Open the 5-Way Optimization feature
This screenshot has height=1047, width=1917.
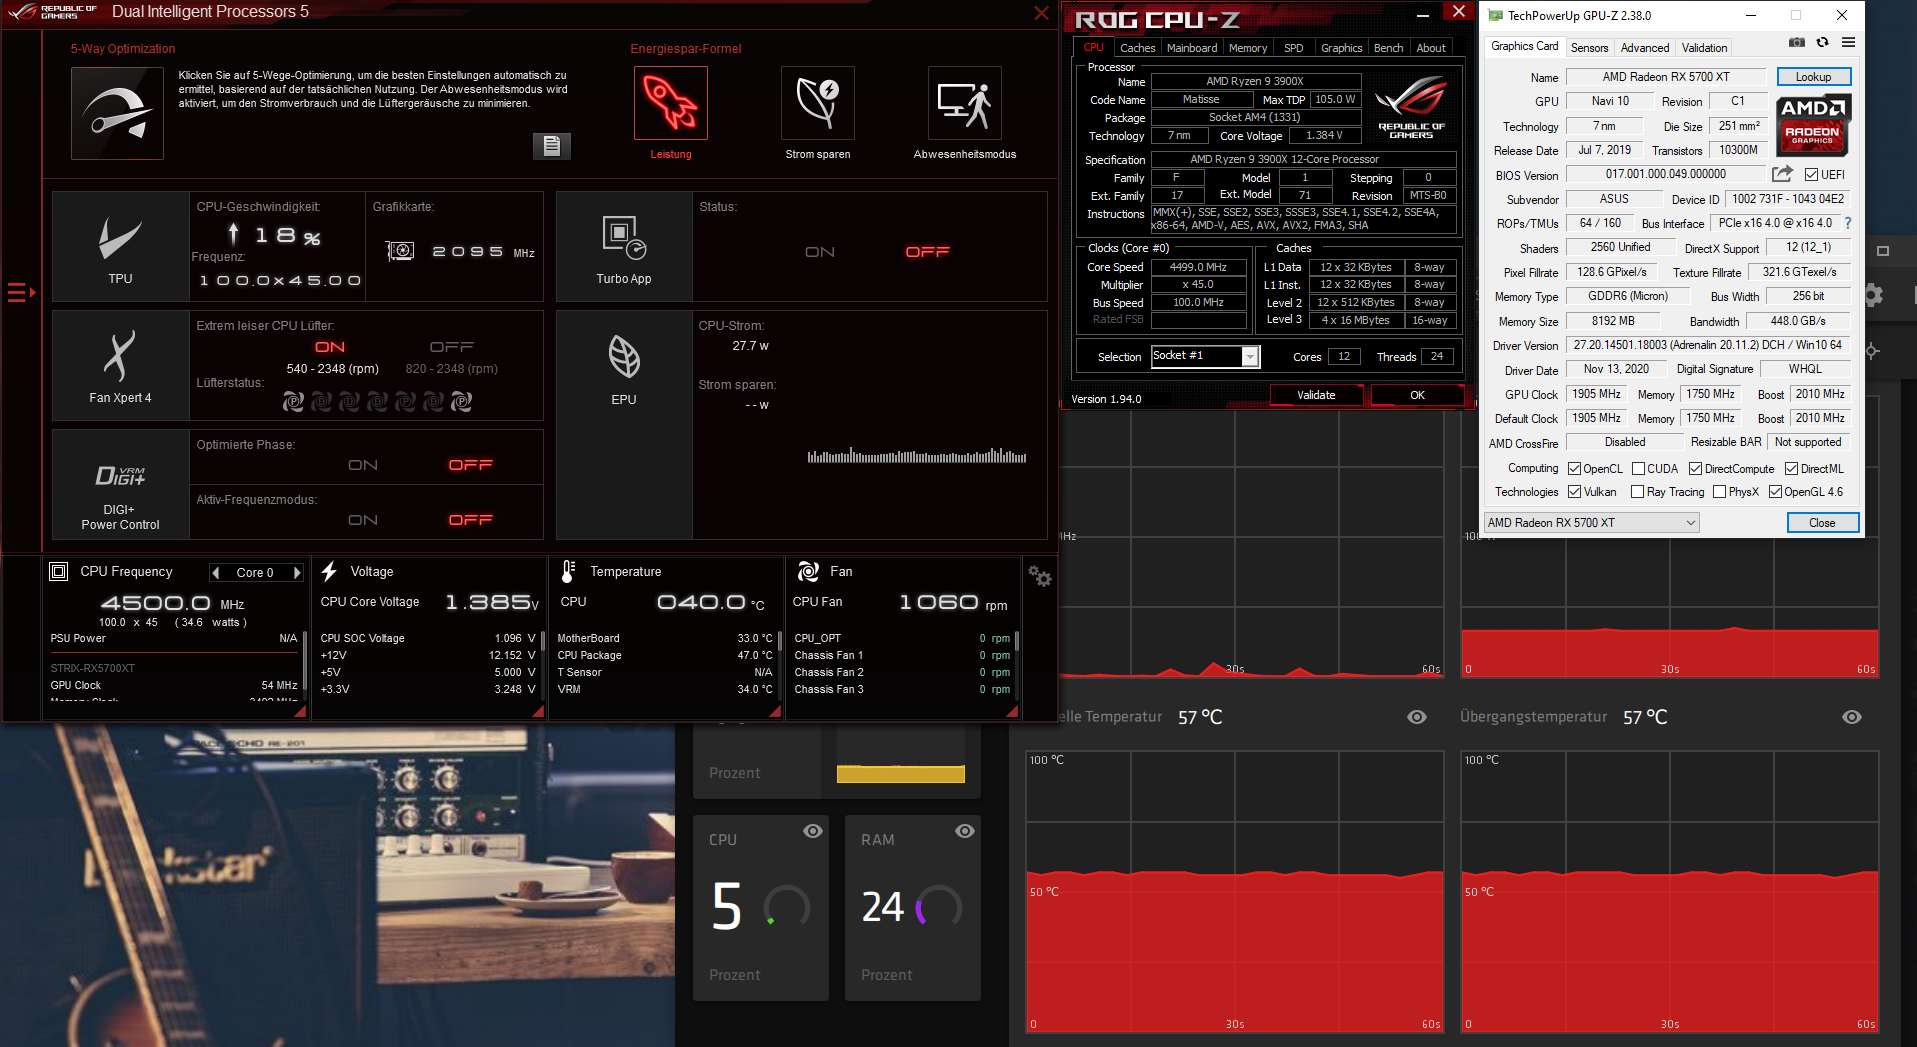pyautogui.click(x=116, y=113)
